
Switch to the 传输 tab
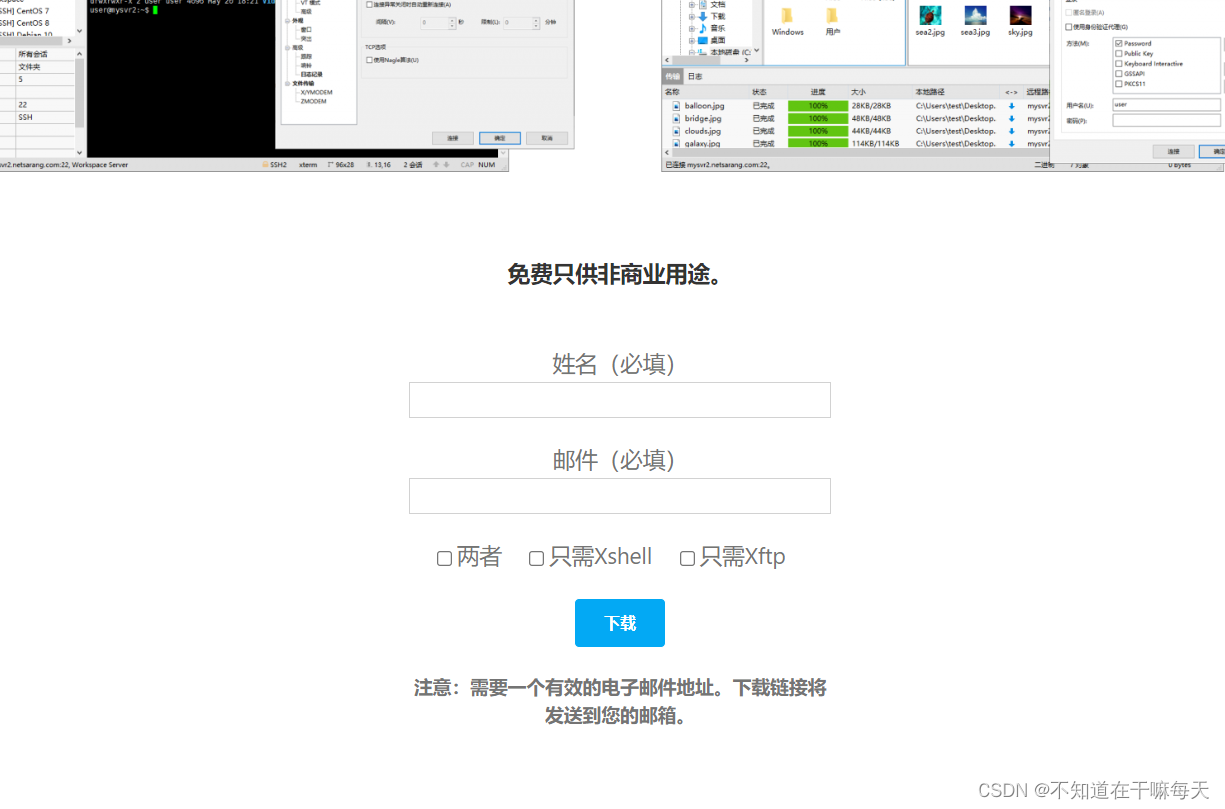click(x=673, y=76)
